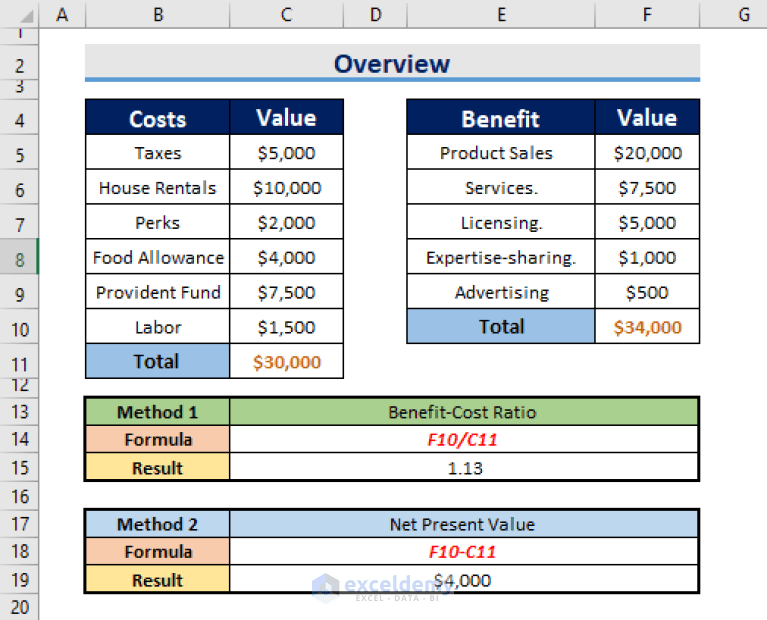This screenshot has height=620, width=767.
Task: Select the $10,000 cell
Action: (x=287, y=187)
